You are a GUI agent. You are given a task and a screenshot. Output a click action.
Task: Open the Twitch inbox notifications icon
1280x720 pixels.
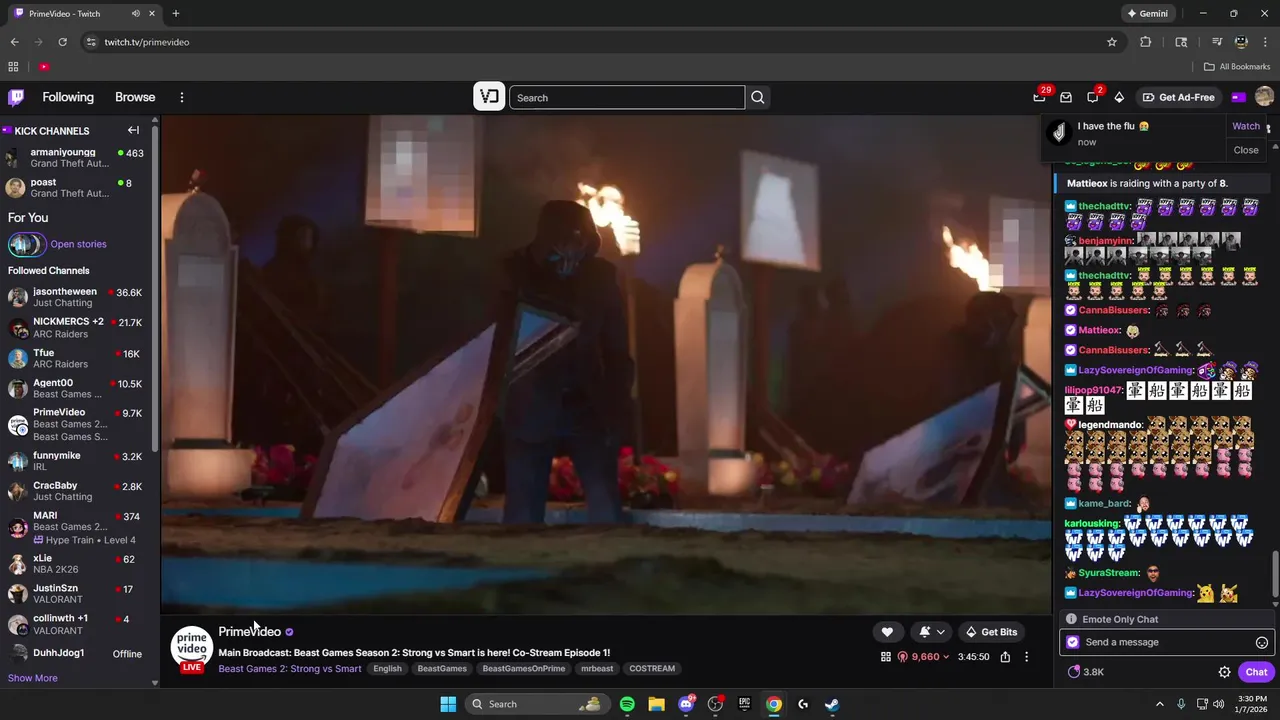click(x=1066, y=97)
